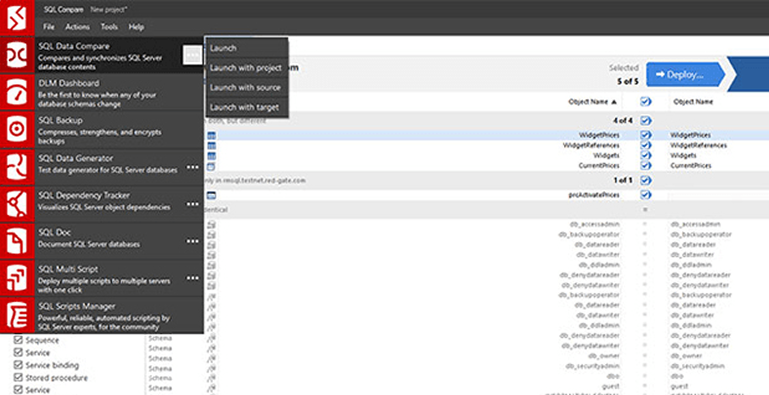This screenshot has height=395, width=769.
Task: Choose Launch with source
Action: pos(247,87)
